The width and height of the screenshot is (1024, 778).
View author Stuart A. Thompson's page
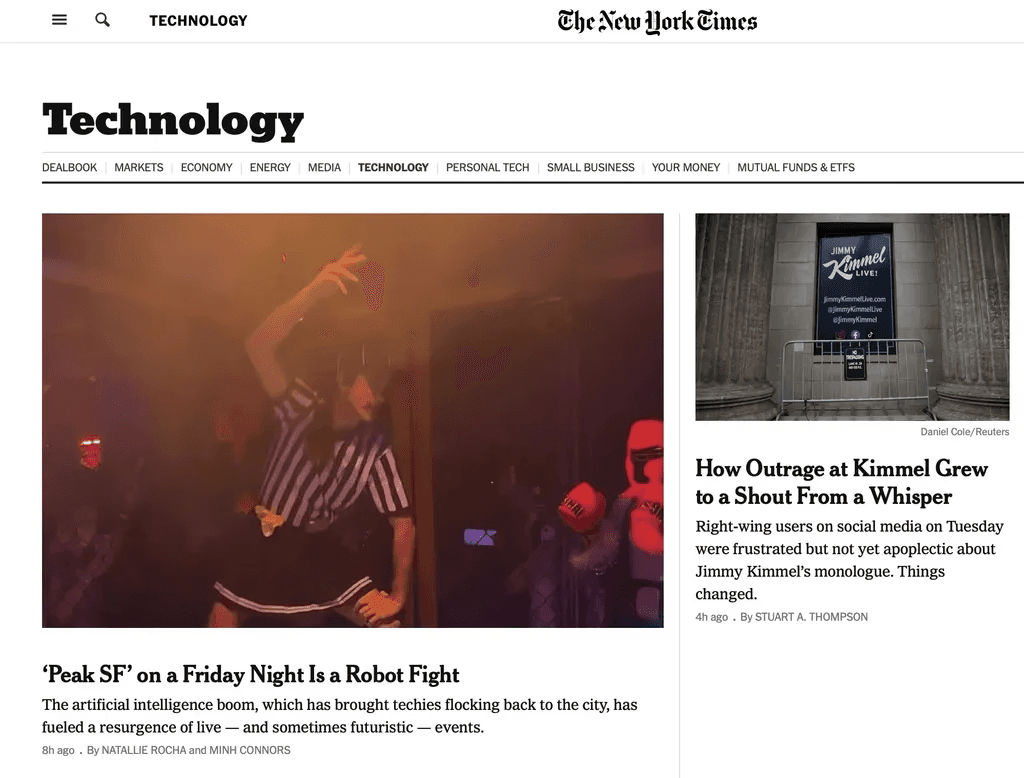click(811, 617)
